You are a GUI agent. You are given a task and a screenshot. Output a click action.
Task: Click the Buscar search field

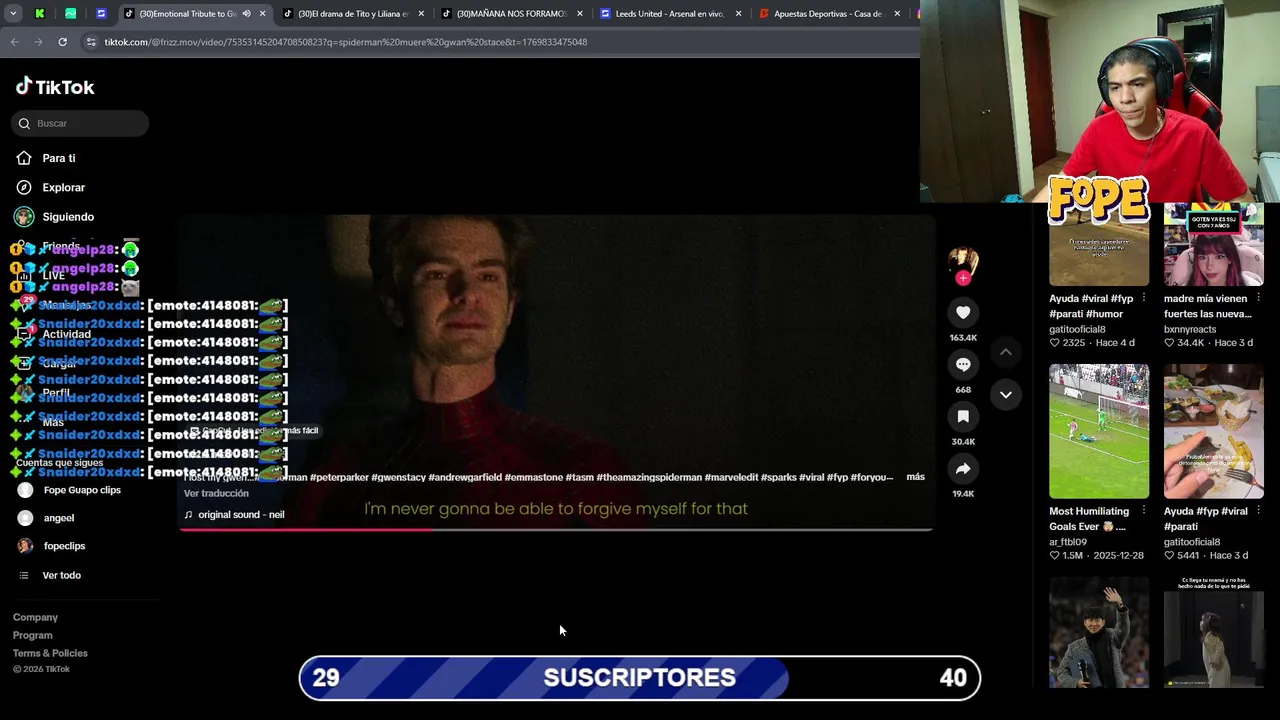(x=80, y=123)
